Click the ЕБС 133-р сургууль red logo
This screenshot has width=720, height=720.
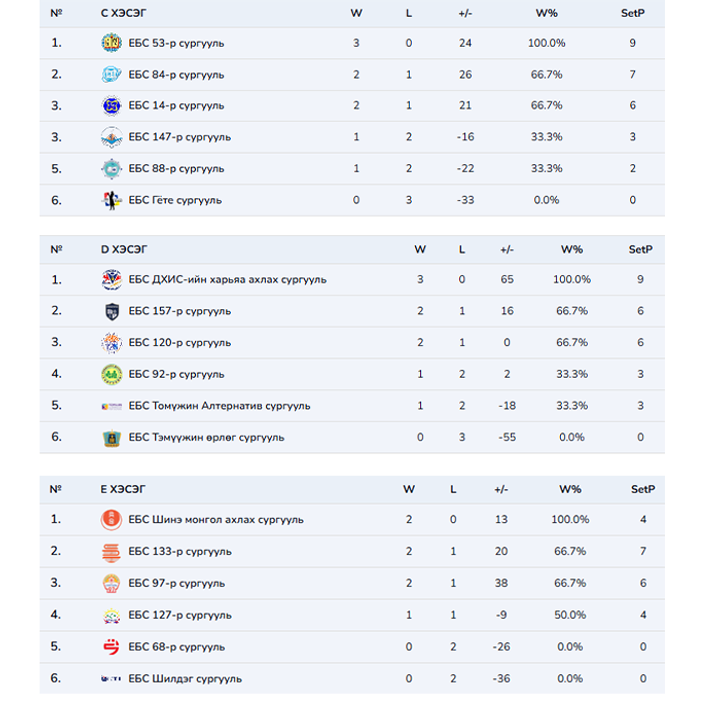[111, 551]
